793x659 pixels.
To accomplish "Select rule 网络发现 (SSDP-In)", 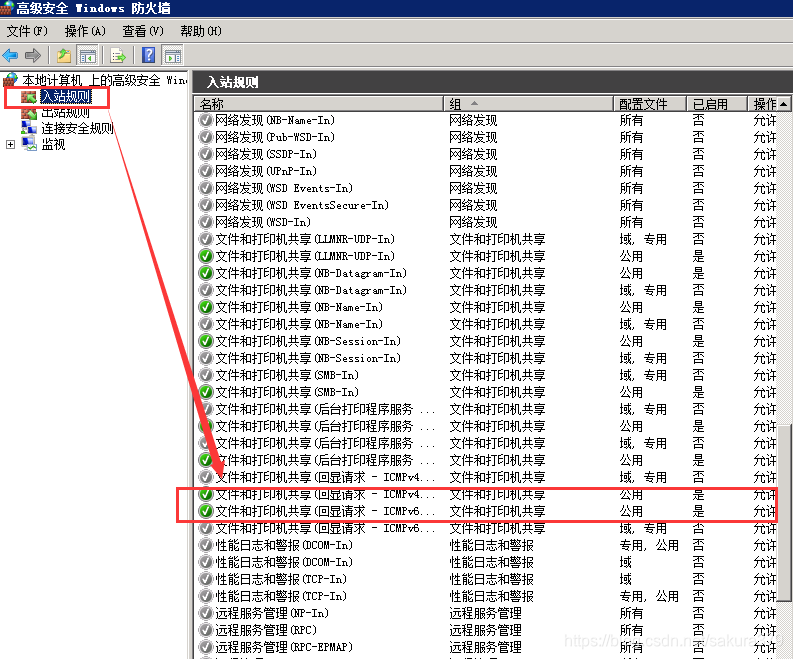I will pos(266,154).
